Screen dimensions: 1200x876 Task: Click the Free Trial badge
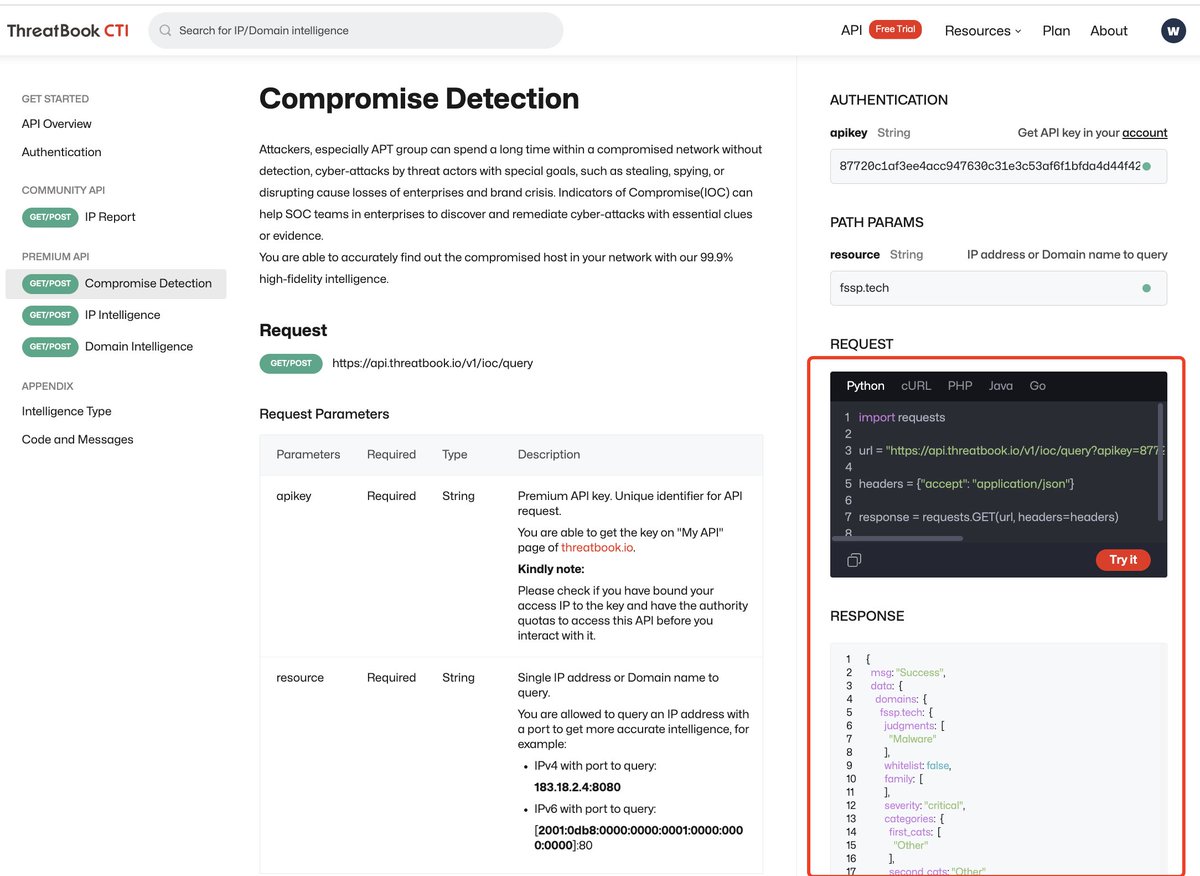point(895,30)
